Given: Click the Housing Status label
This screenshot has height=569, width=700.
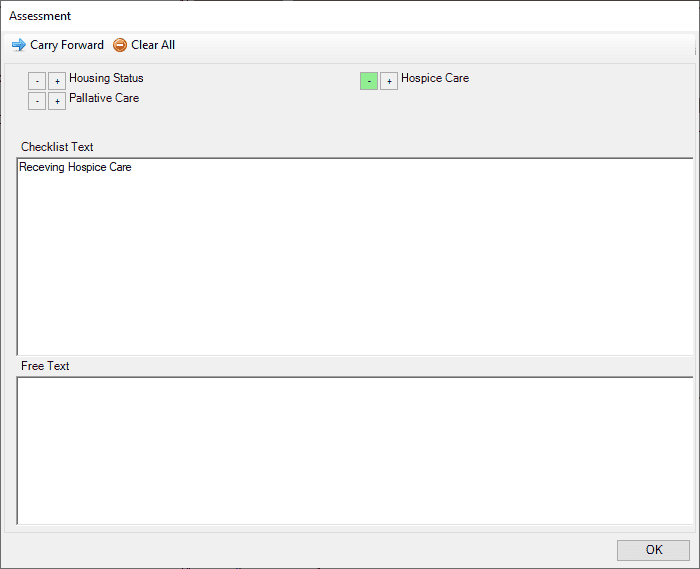Looking at the screenshot, I should [106, 78].
